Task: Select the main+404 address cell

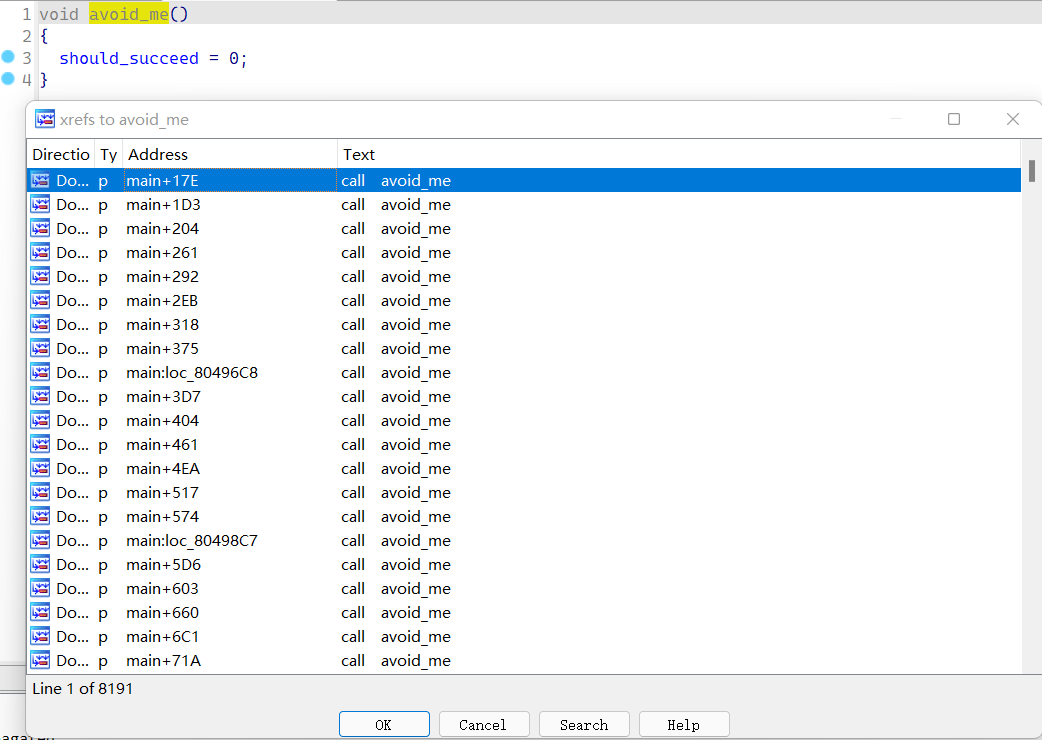Action: (x=230, y=420)
